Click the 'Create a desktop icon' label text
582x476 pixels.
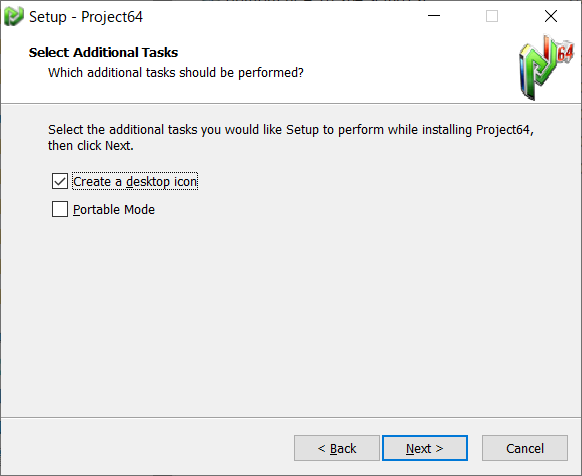(x=135, y=182)
